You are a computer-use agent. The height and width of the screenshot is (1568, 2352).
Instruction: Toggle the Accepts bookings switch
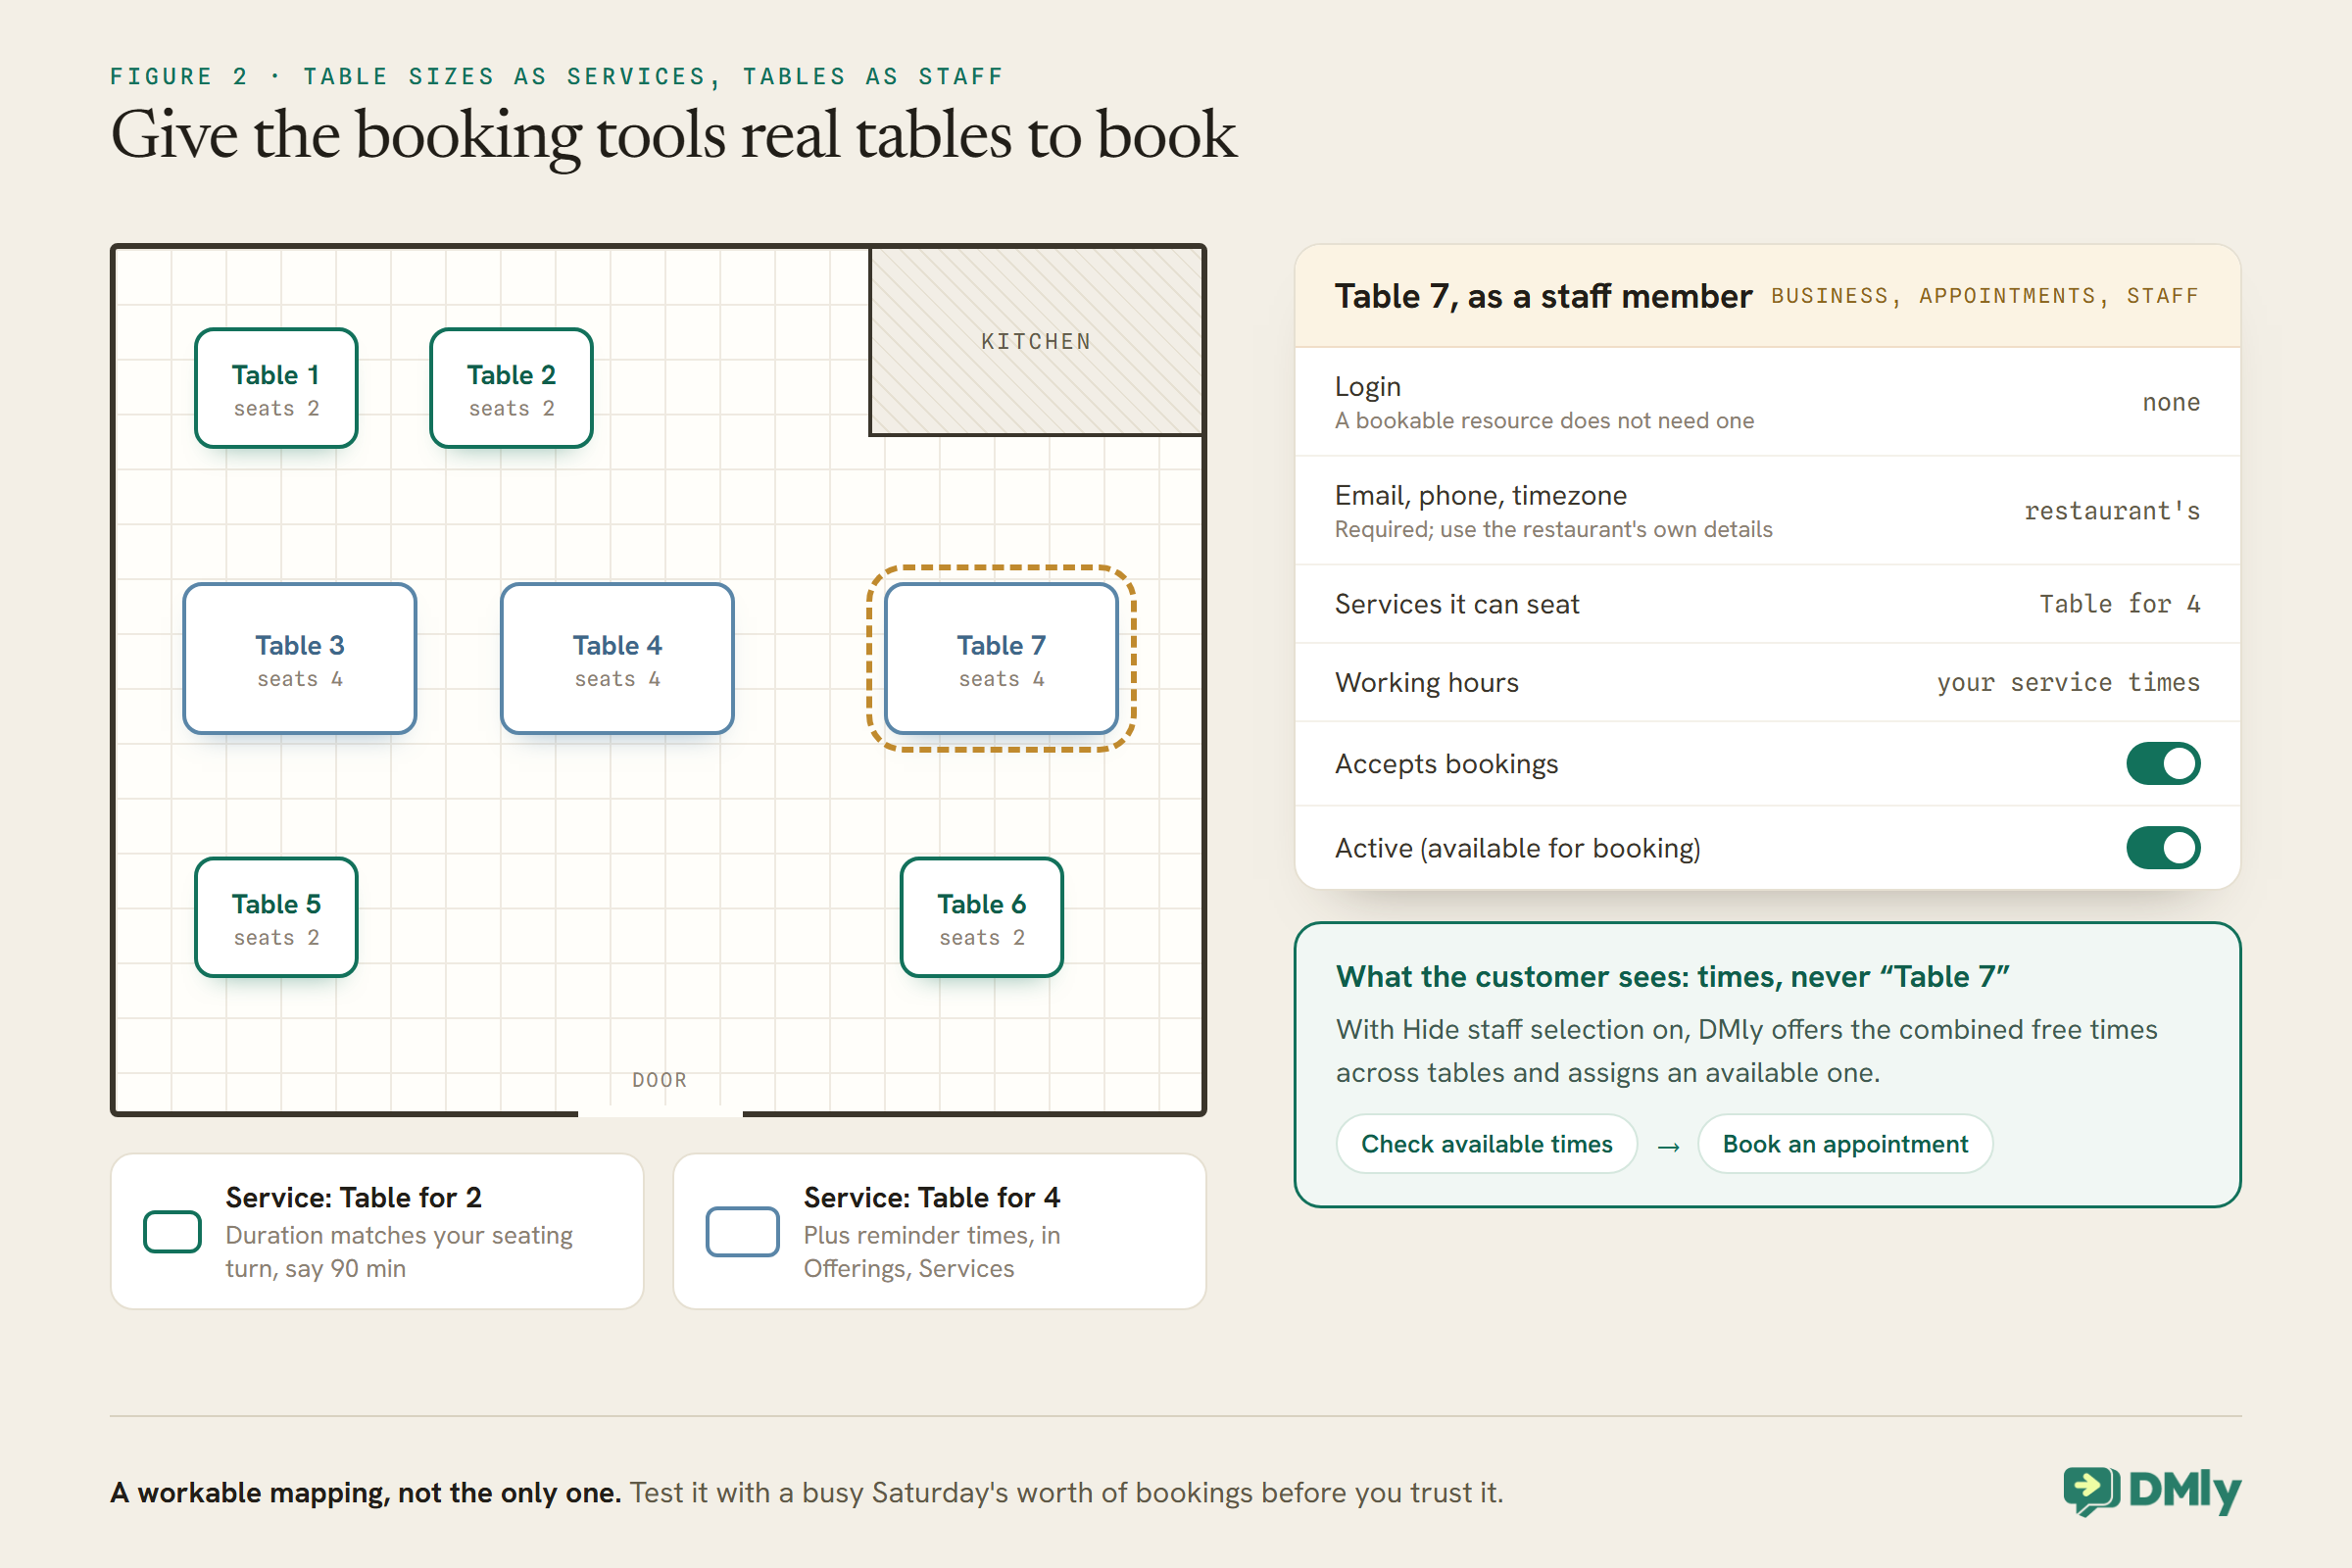(2163, 764)
